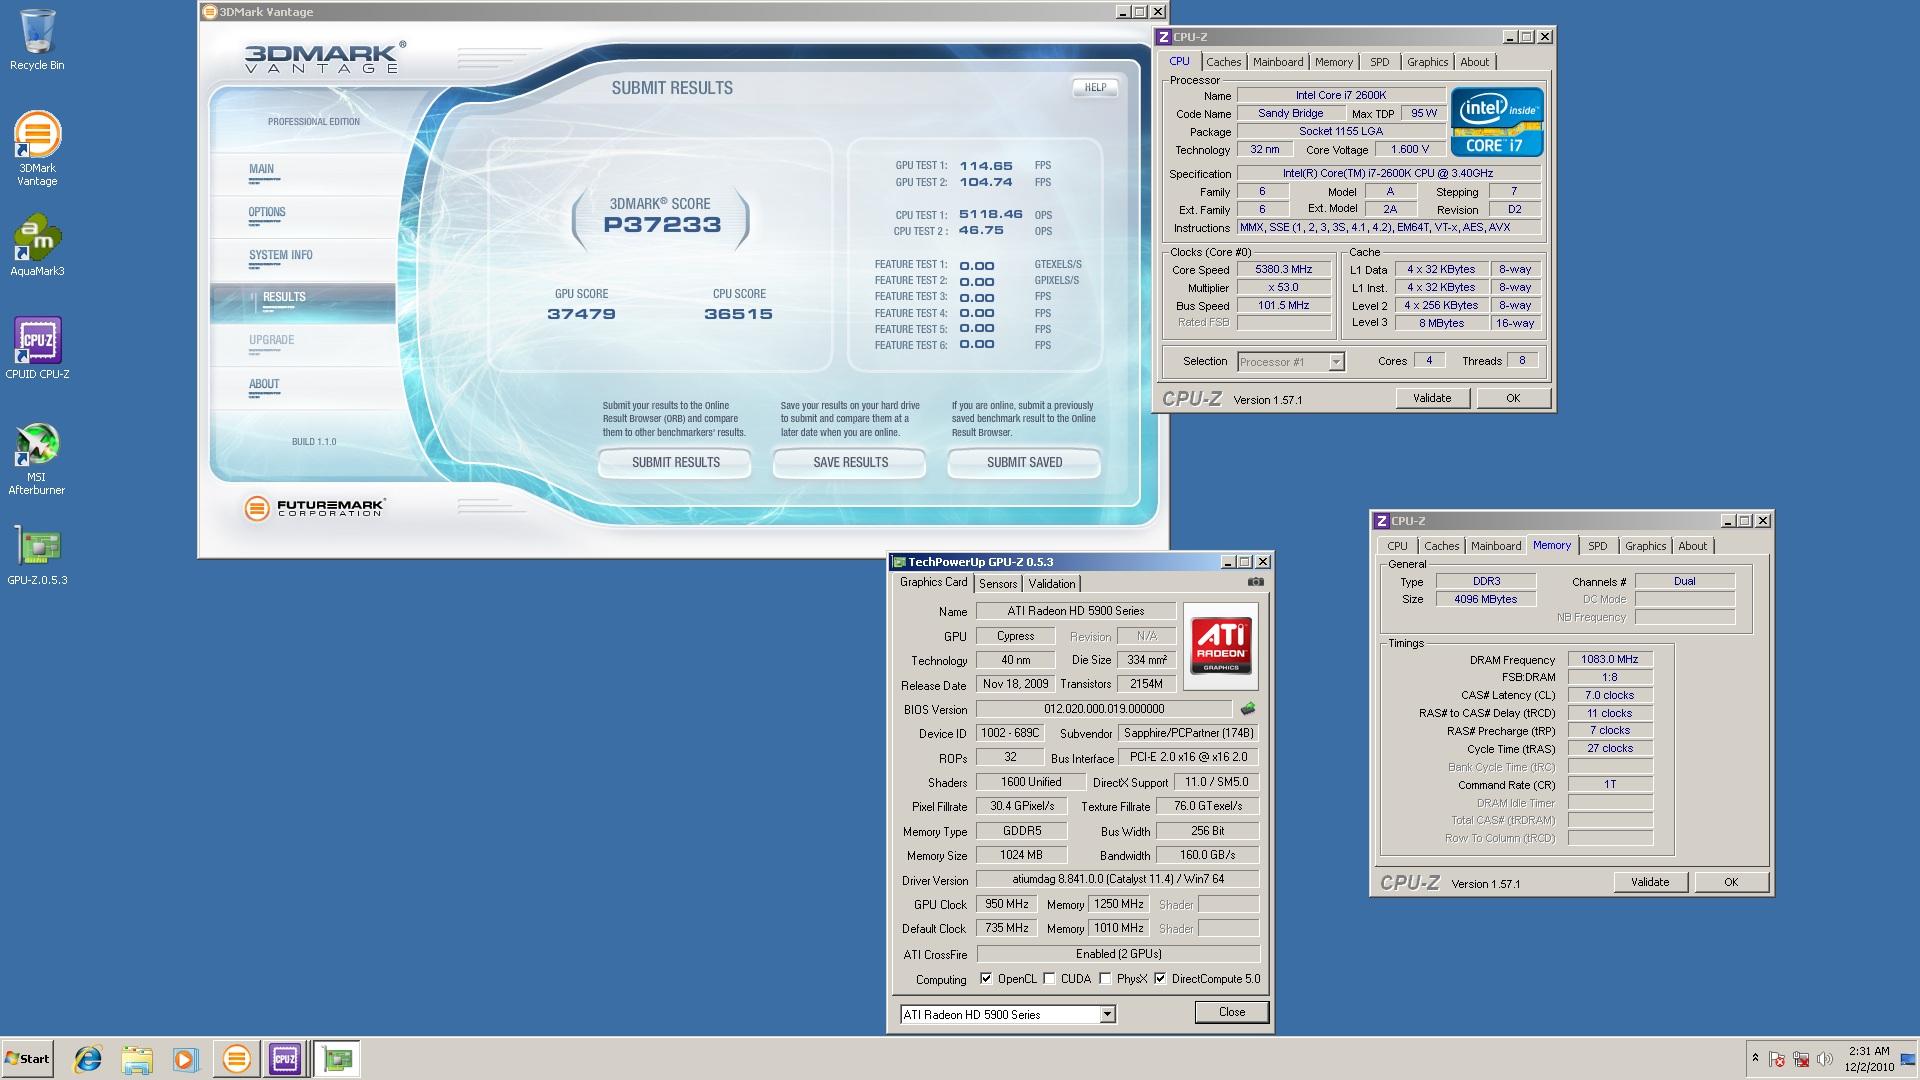Select the GPU-Z.0.5.3 desktop icon
The image size is (1920, 1080).
click(x=37, y=555)
